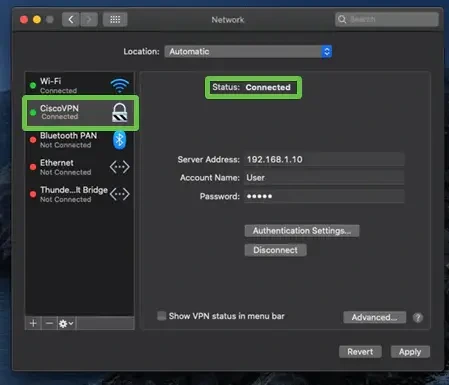Click the Status Connected text

(x=251, y=87)
